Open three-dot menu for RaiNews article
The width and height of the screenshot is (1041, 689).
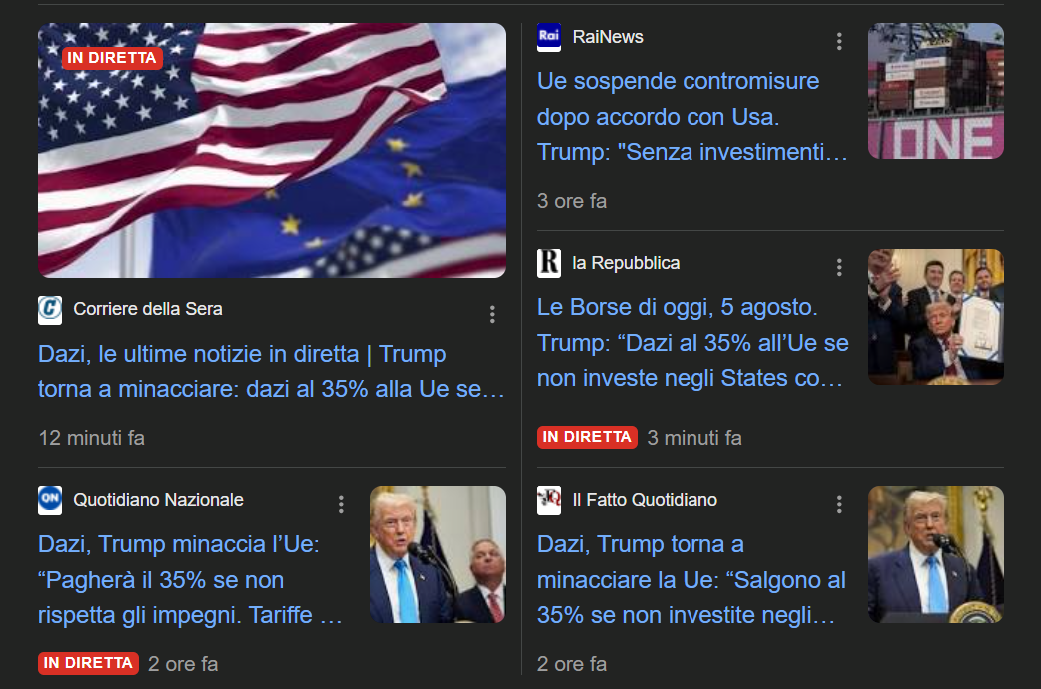click(839, 41)
